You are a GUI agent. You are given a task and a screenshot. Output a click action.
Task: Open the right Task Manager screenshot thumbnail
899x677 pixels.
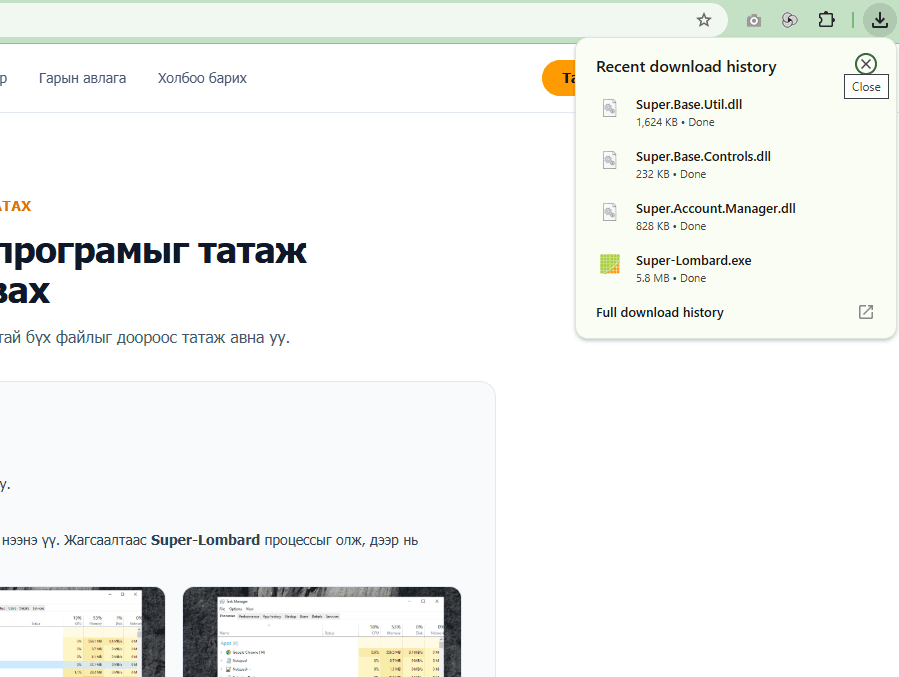tap(322, 632)
